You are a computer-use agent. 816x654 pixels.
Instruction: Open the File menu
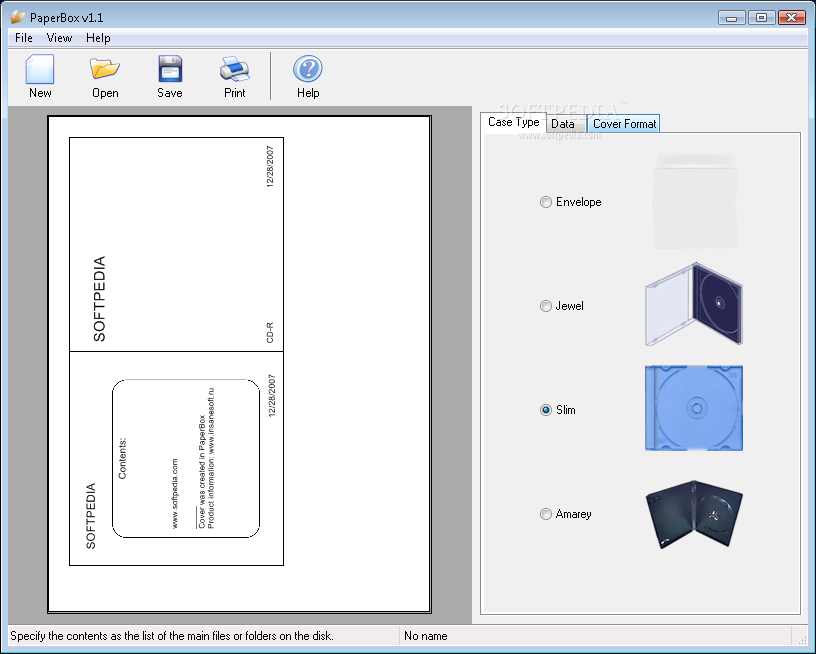point(23,38)
